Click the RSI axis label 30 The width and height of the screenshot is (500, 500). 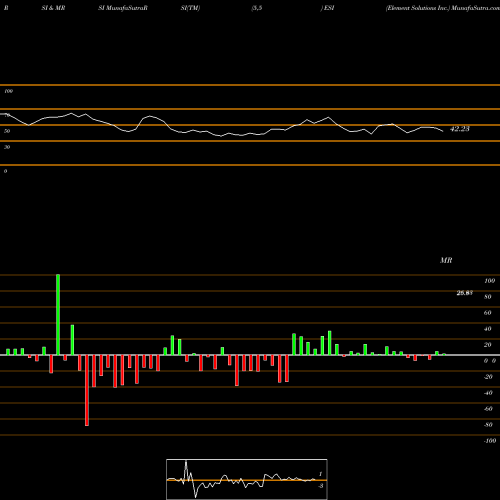click(7, 147)
